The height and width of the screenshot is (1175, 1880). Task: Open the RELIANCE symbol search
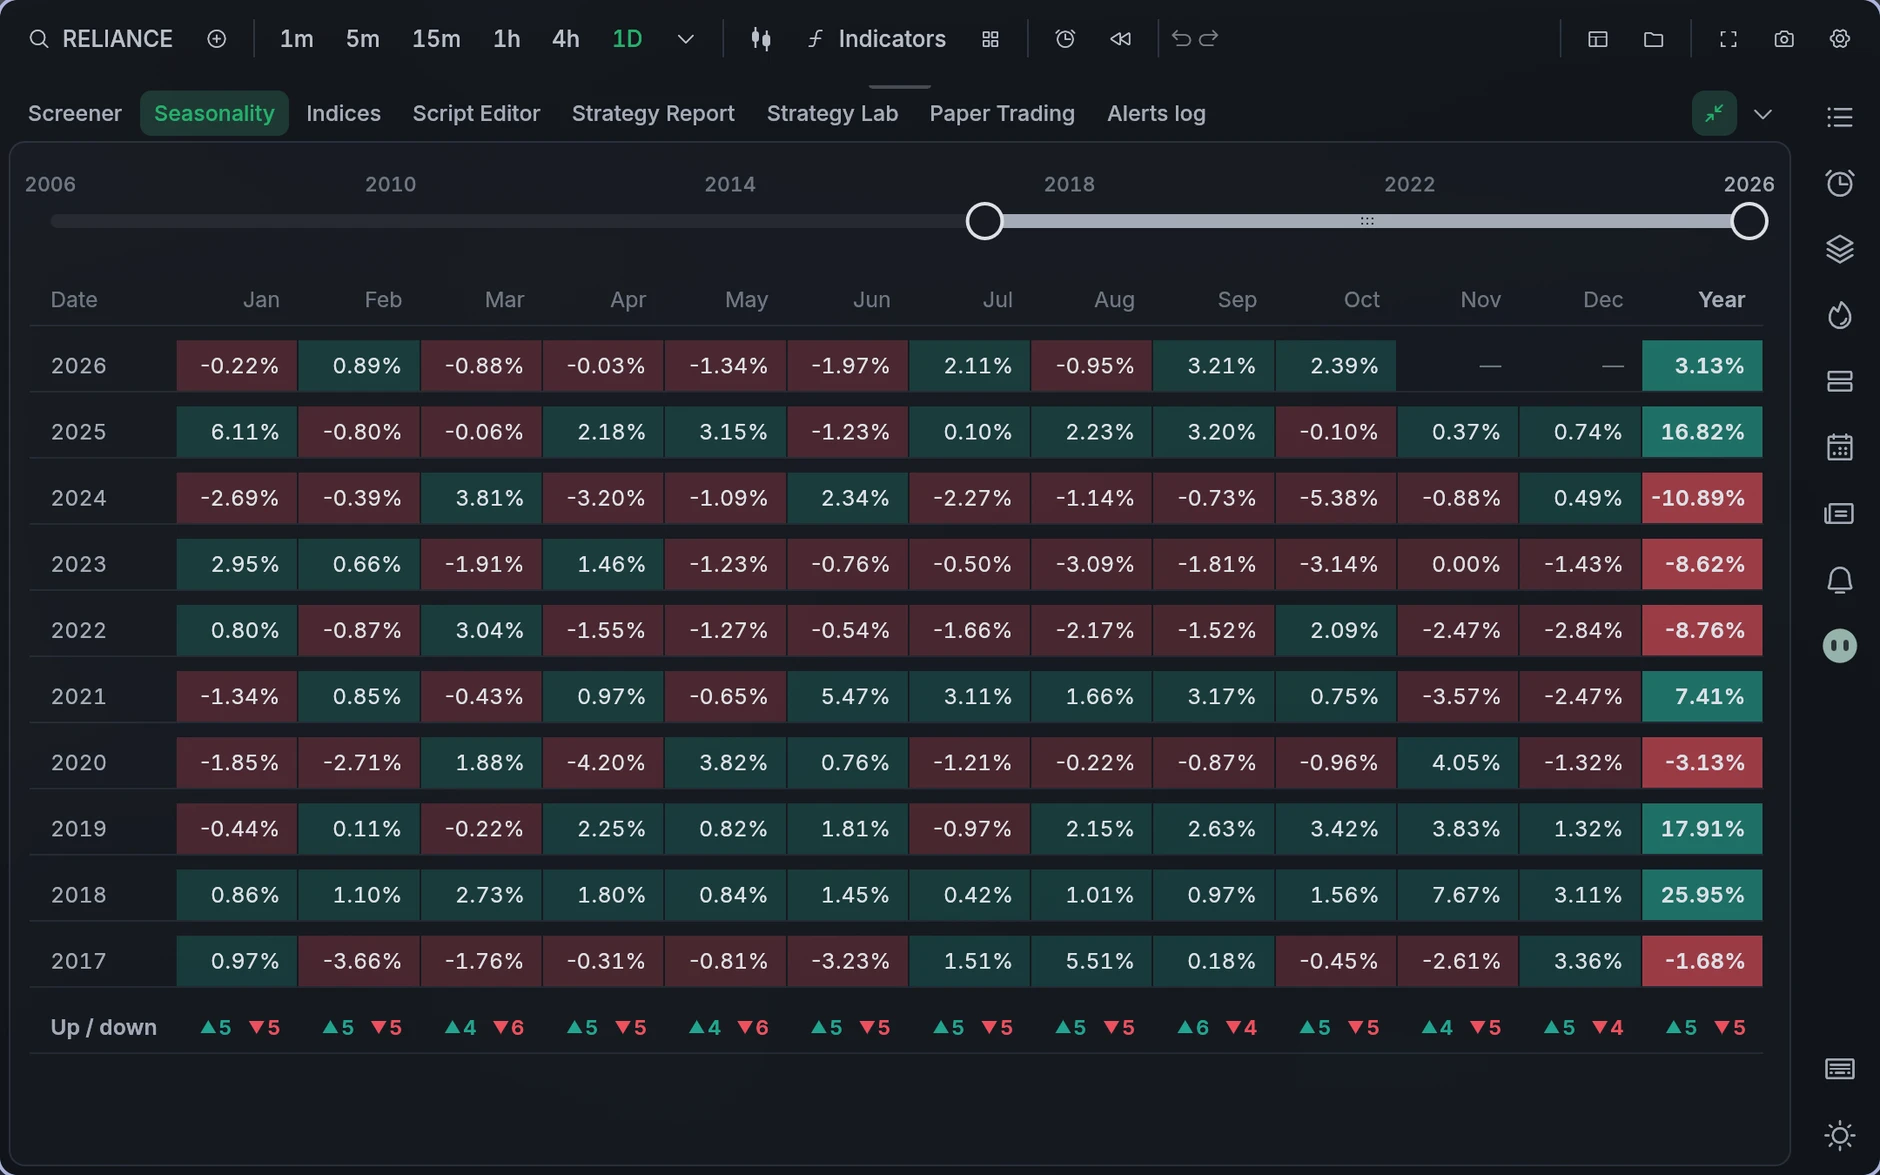(x=101, y=39)
